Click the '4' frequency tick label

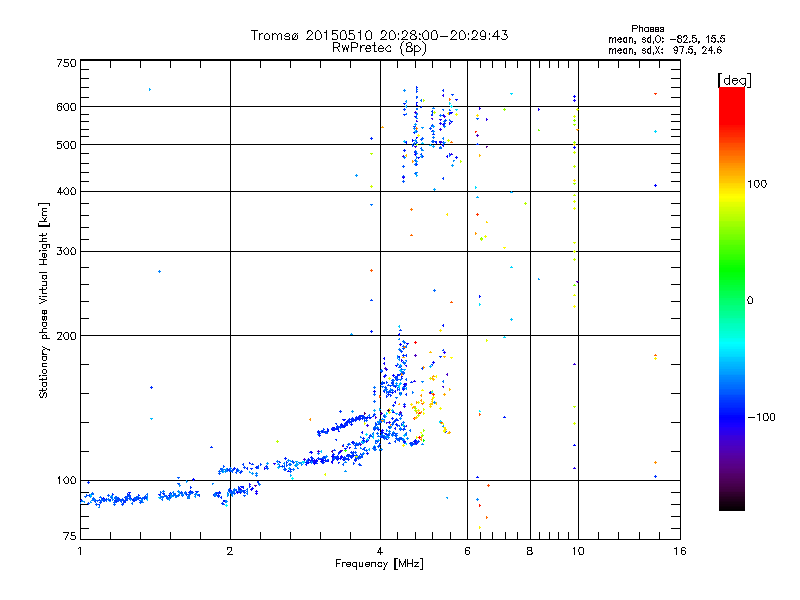click(380, 551)
